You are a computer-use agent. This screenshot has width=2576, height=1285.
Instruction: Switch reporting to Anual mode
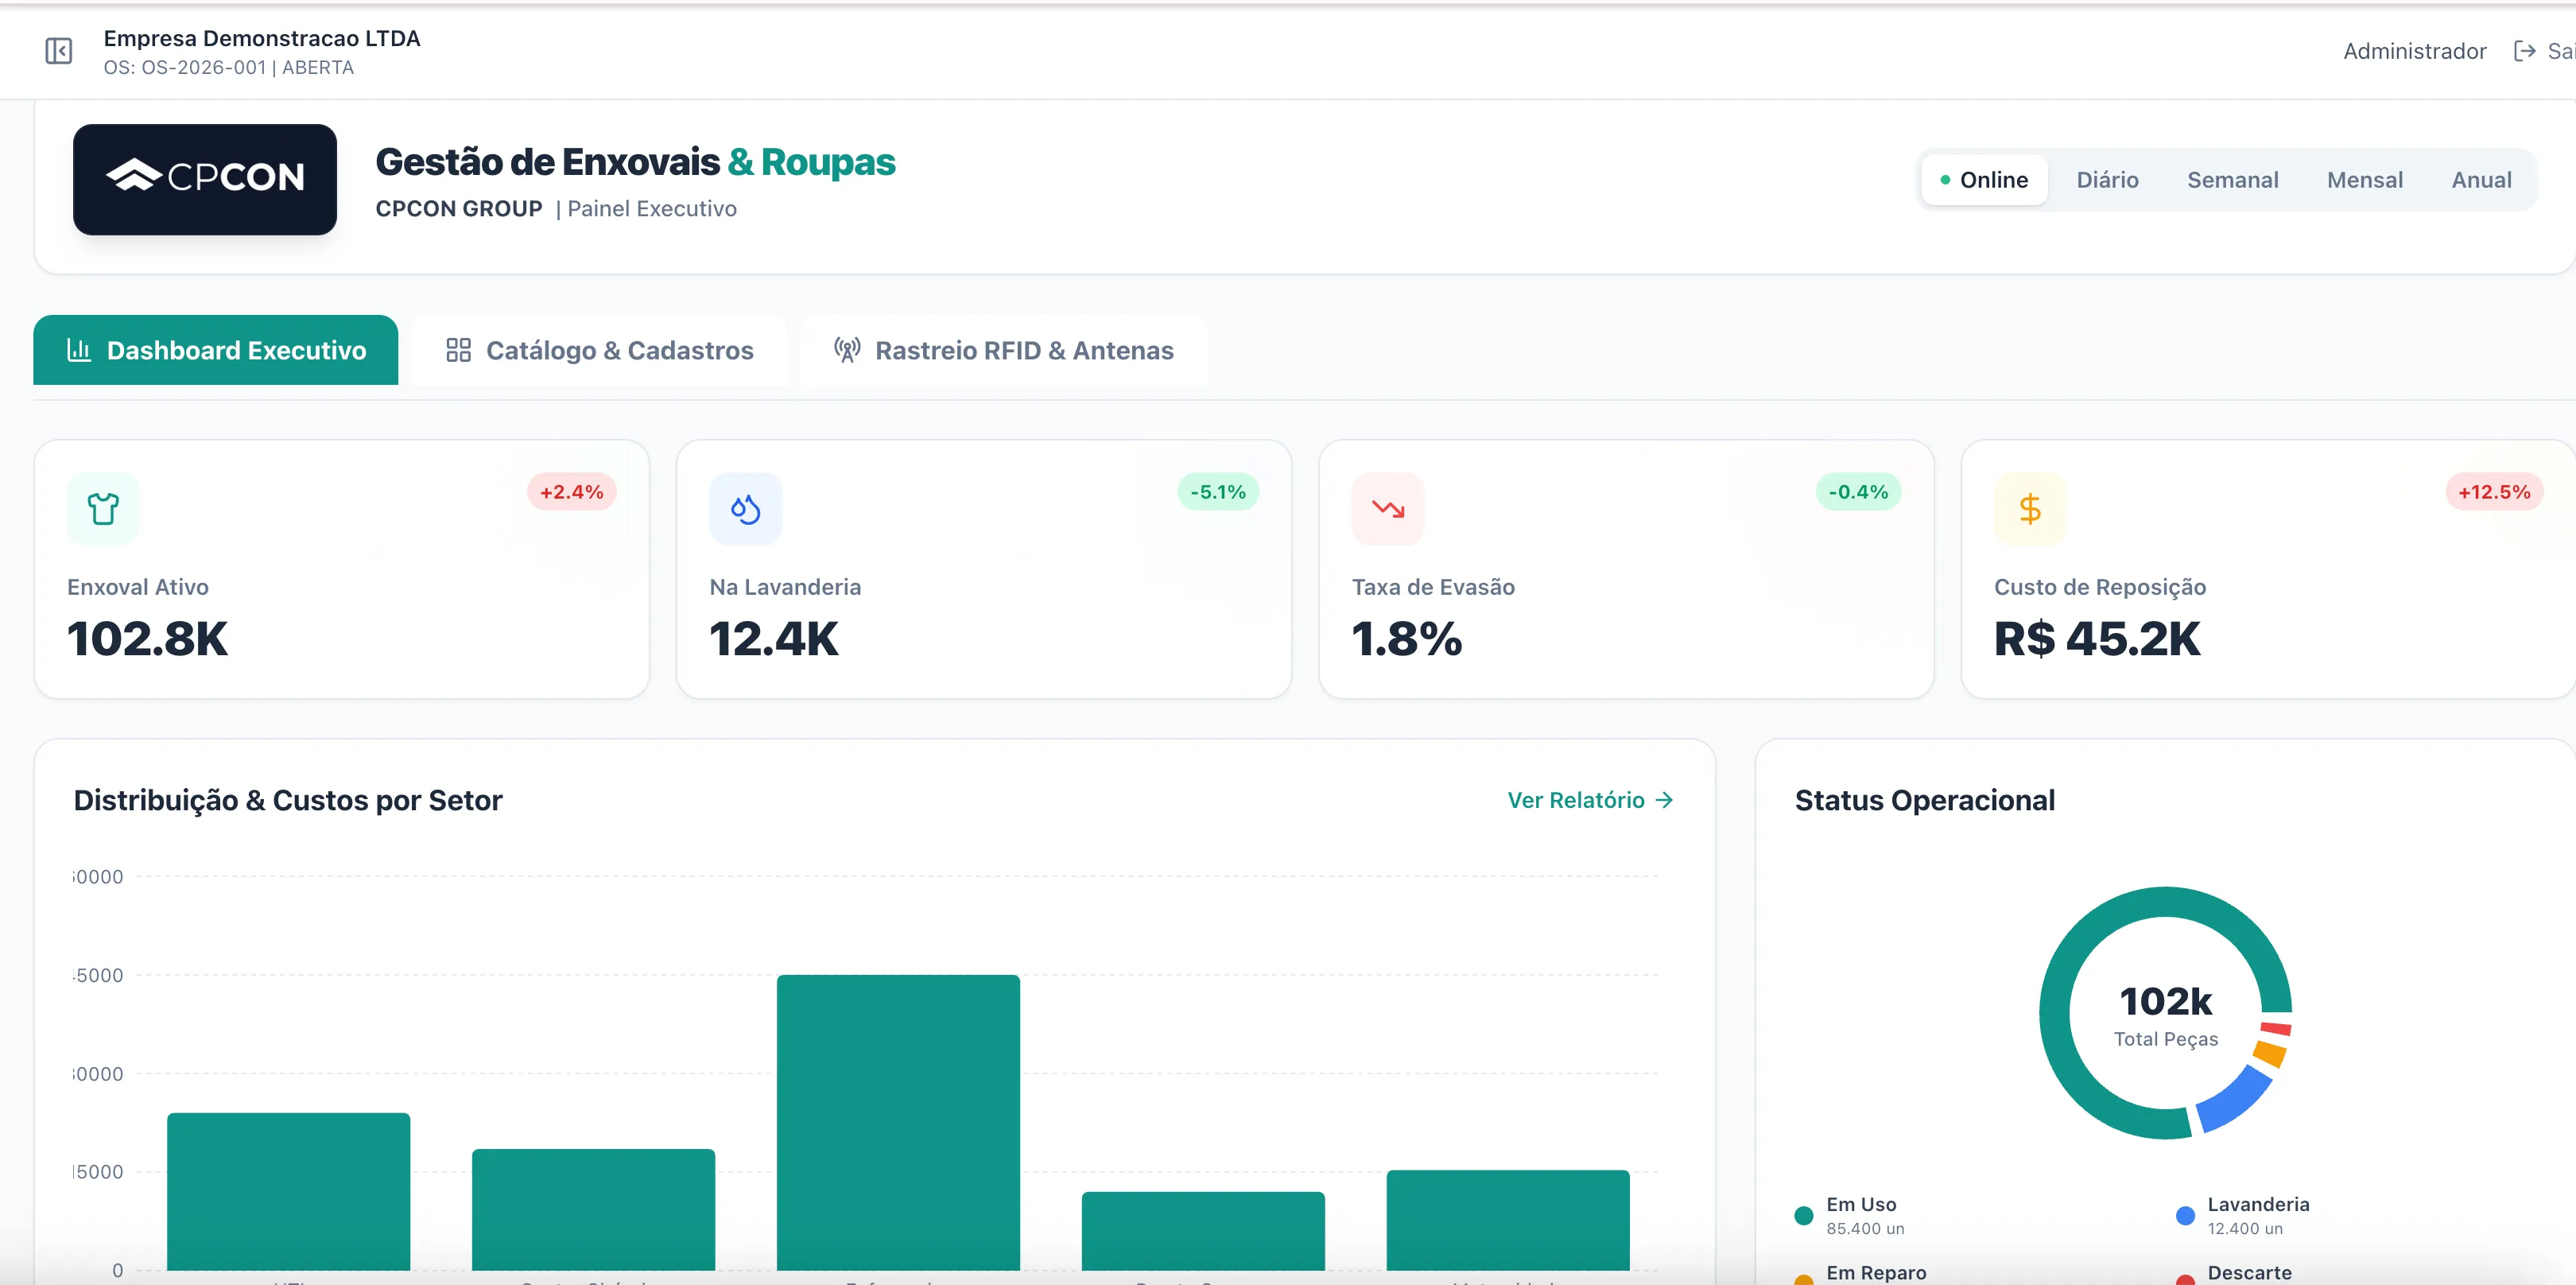(2482, 179)
